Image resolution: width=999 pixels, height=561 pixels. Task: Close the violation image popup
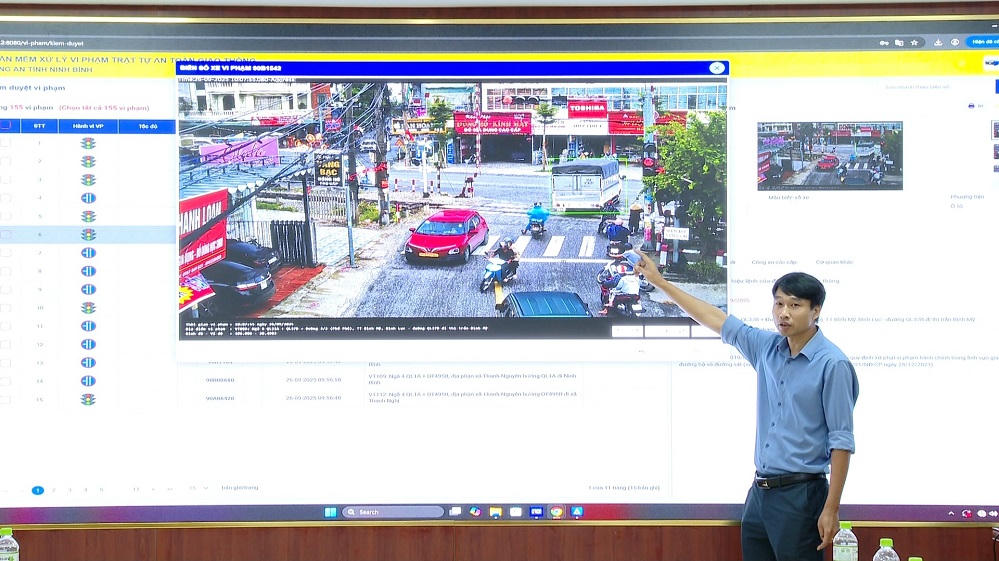click(716, 68)
